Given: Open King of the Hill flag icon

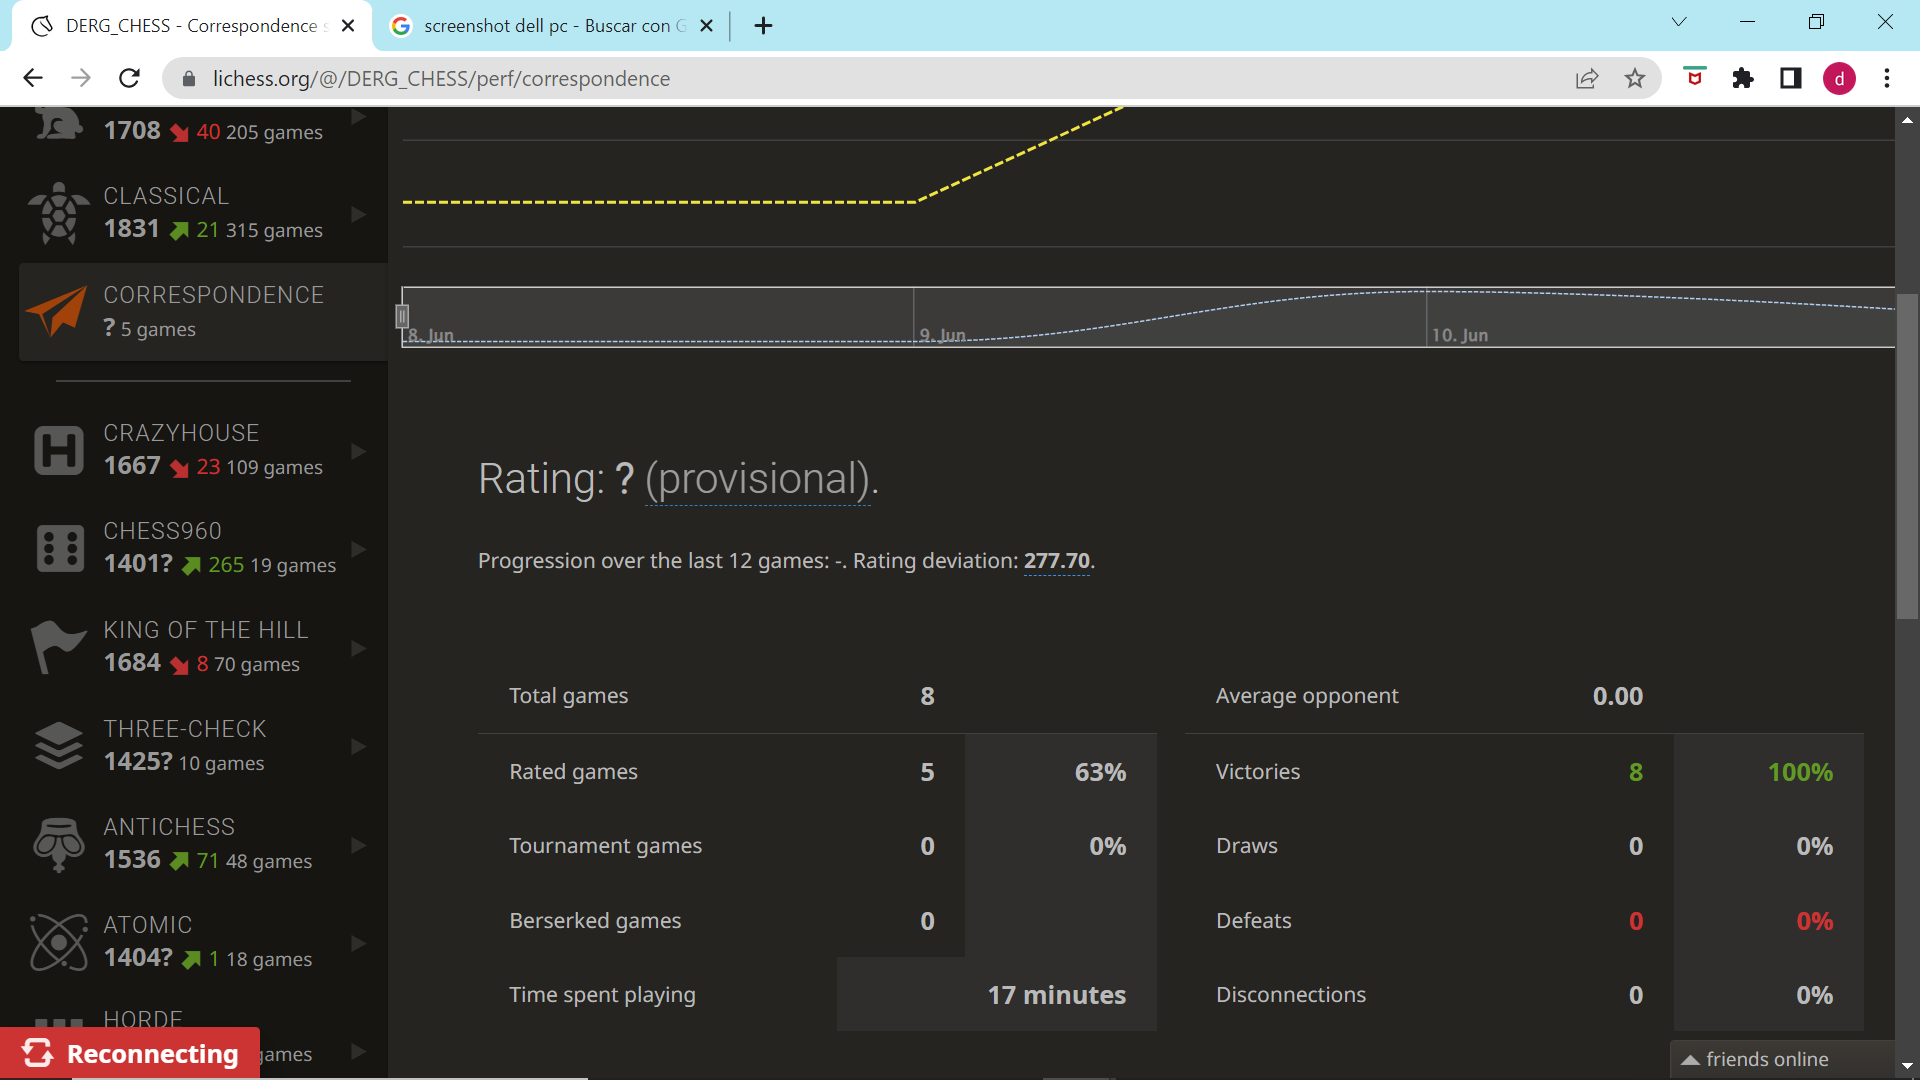Looking at the screenshot, I should [x=57, y=647].
